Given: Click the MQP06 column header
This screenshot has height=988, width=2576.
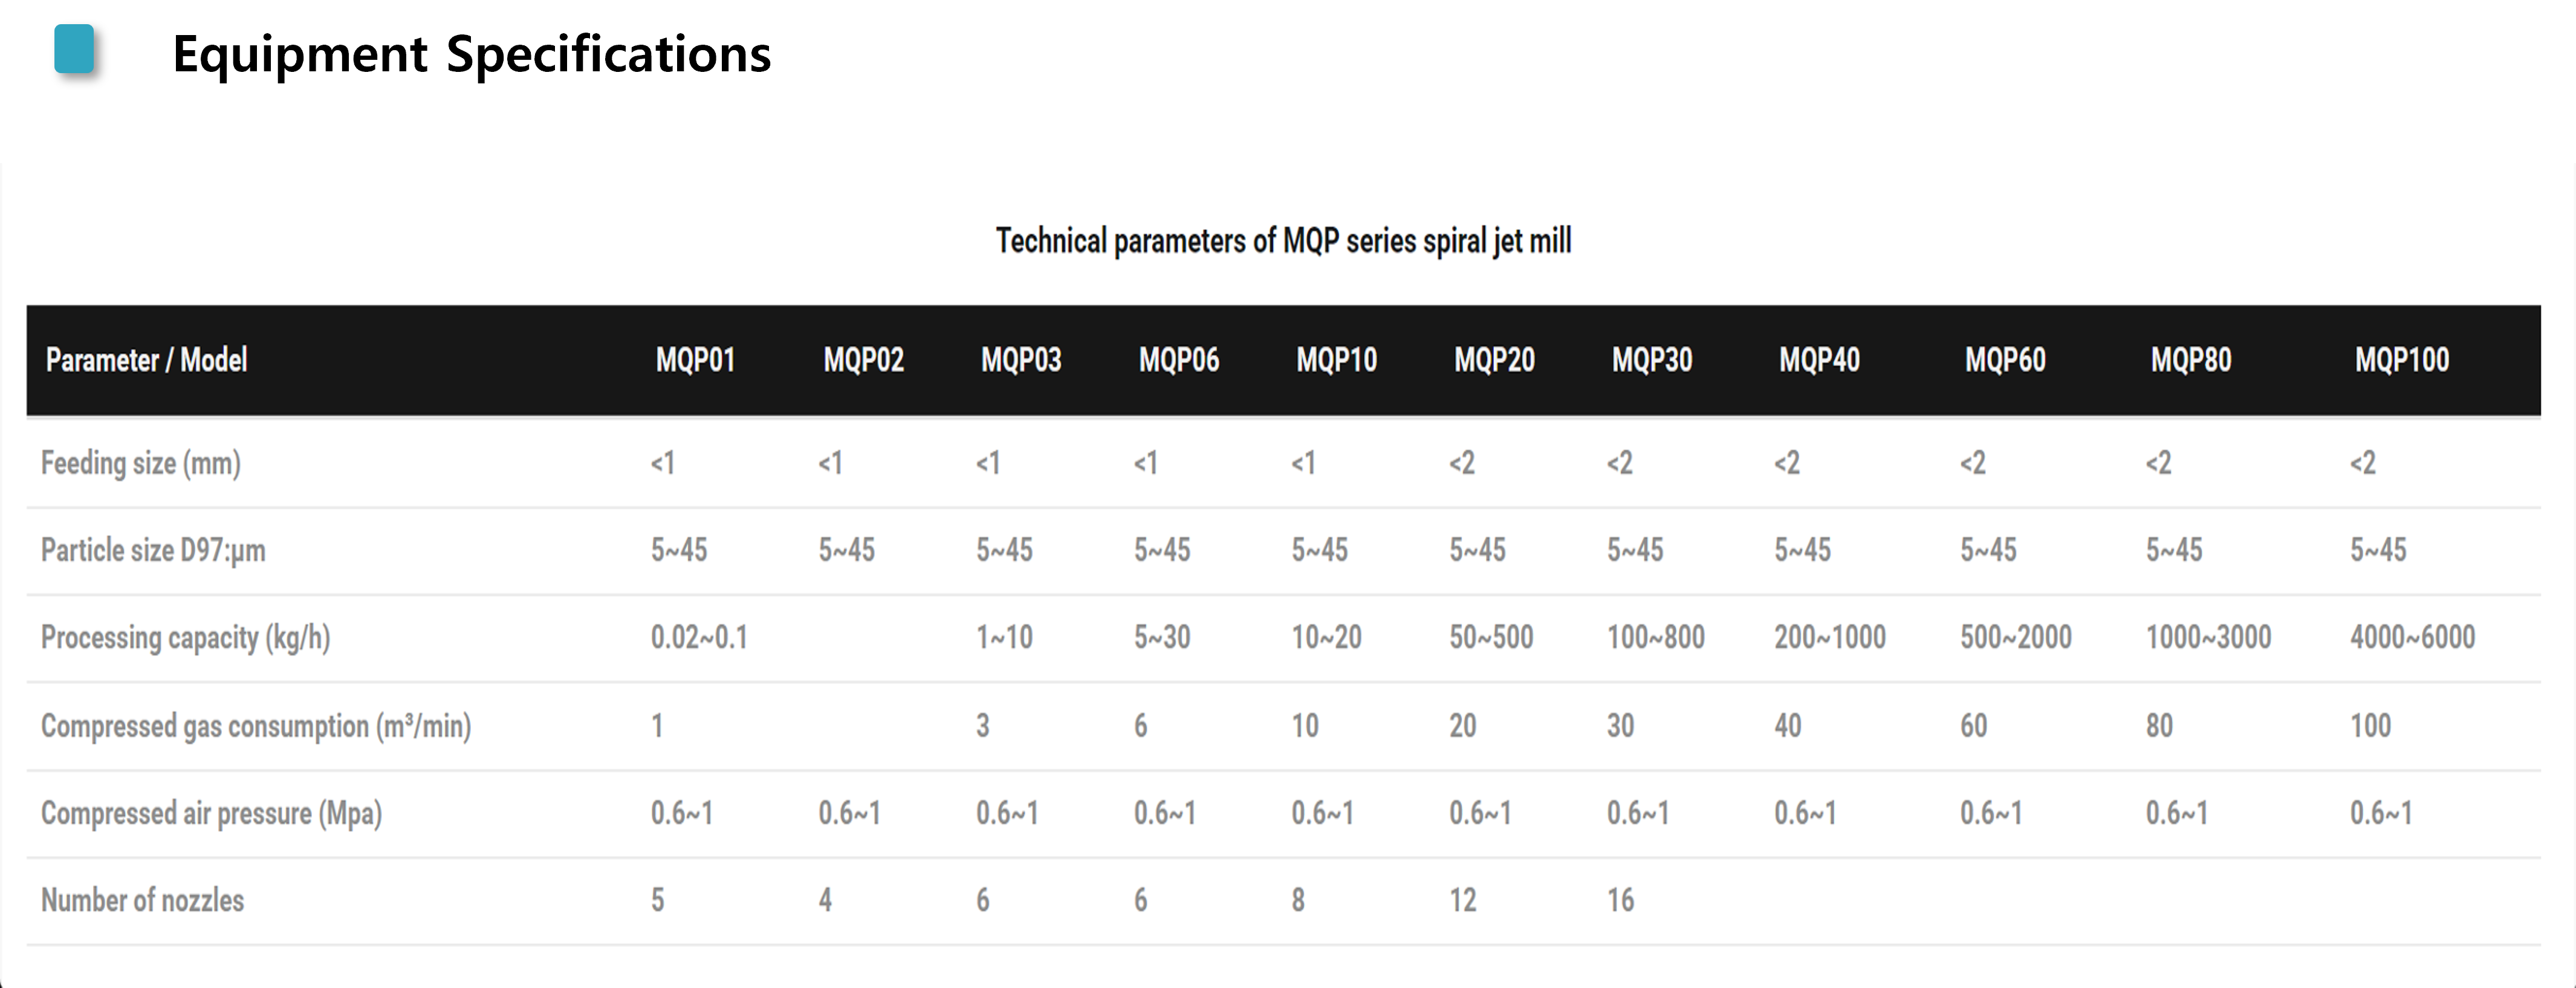Looking at the screenshot, I should [1178, 360].
